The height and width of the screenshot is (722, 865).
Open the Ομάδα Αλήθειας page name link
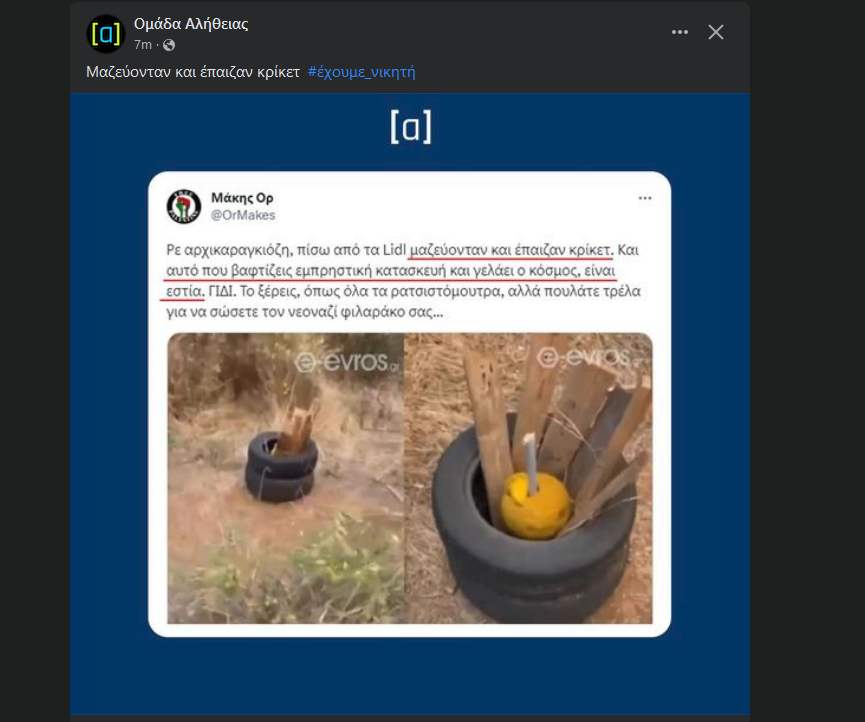coord(191,24)
